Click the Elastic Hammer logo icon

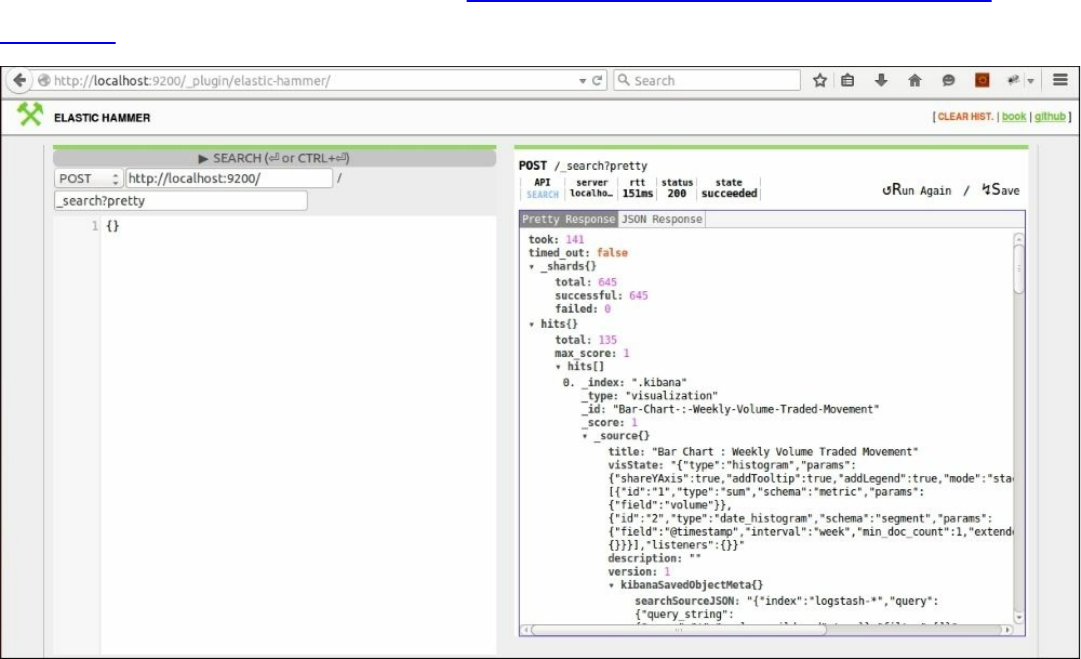(31, 116)
